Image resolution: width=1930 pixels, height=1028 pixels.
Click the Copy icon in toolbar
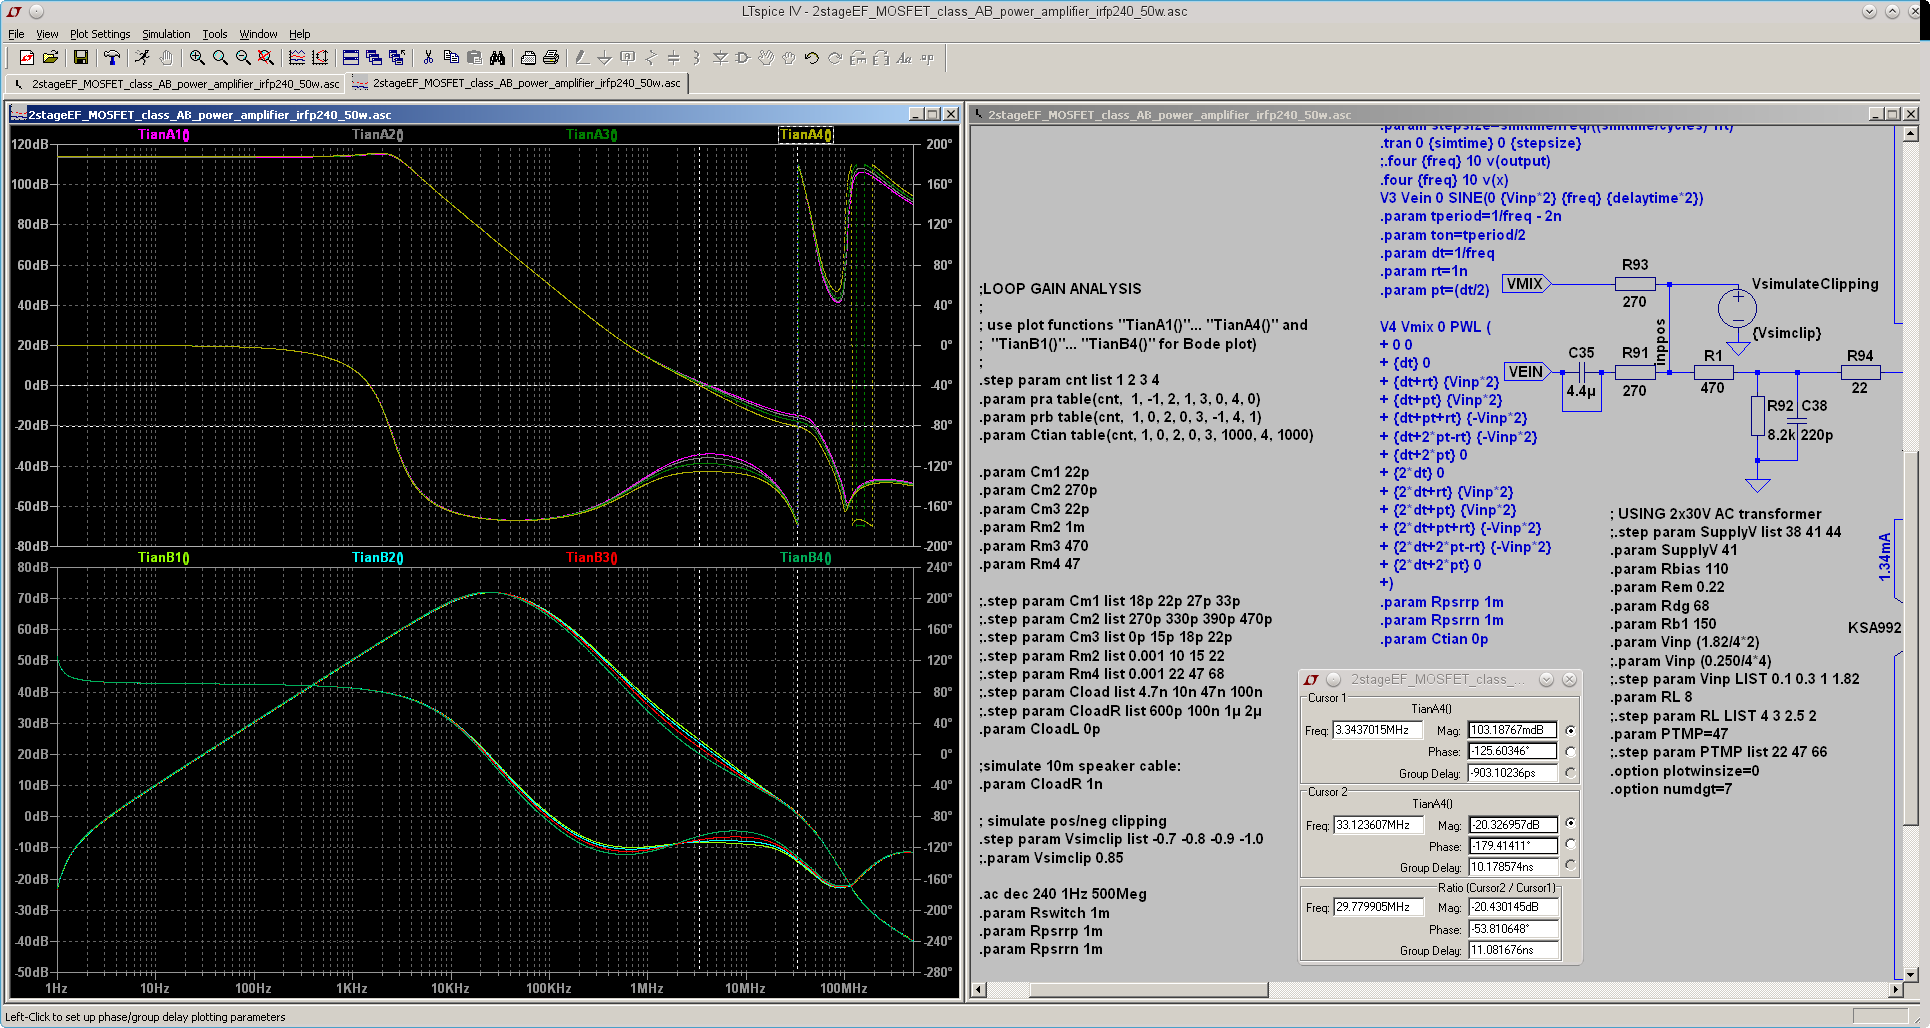(451, 58)
